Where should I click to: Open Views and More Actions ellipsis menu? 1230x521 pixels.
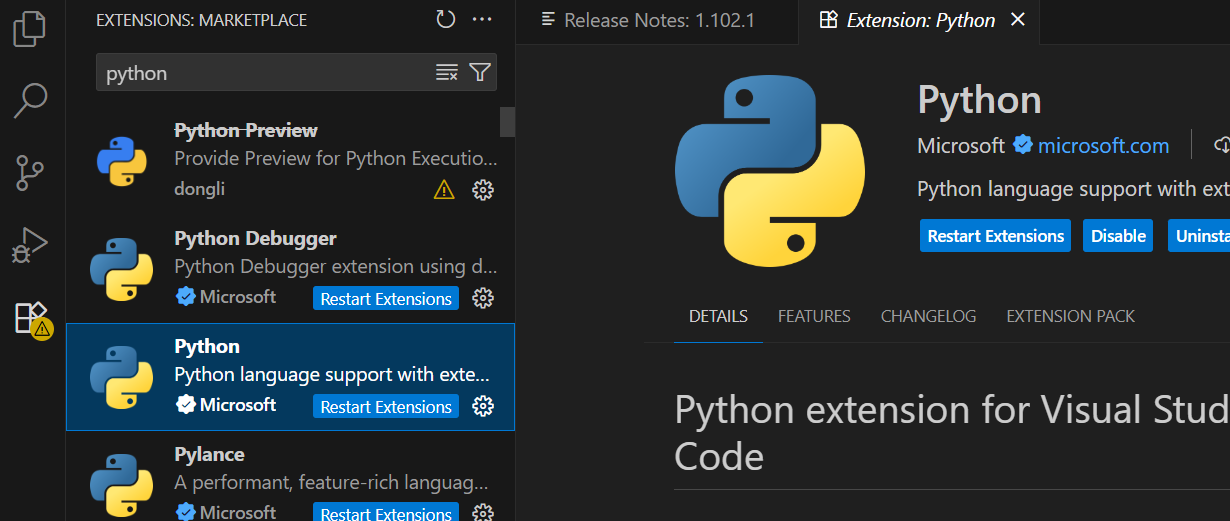[482, 19]
